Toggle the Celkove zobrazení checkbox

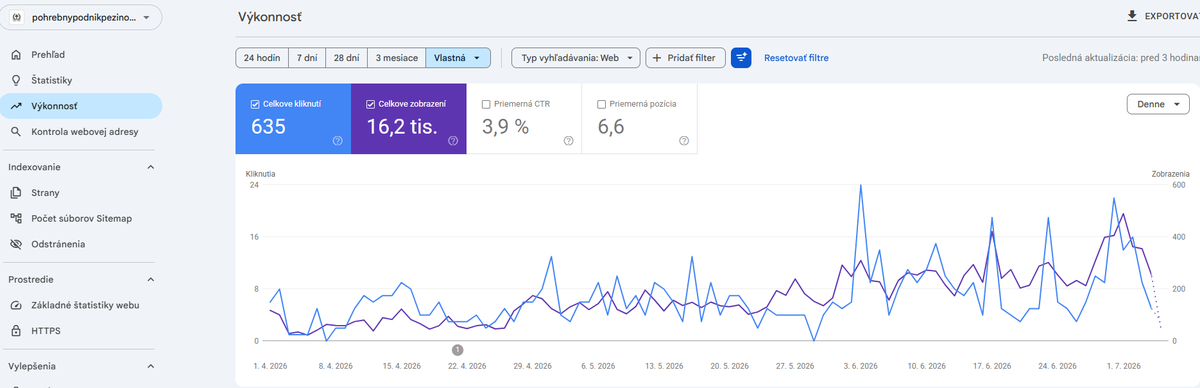click(371, 103)
